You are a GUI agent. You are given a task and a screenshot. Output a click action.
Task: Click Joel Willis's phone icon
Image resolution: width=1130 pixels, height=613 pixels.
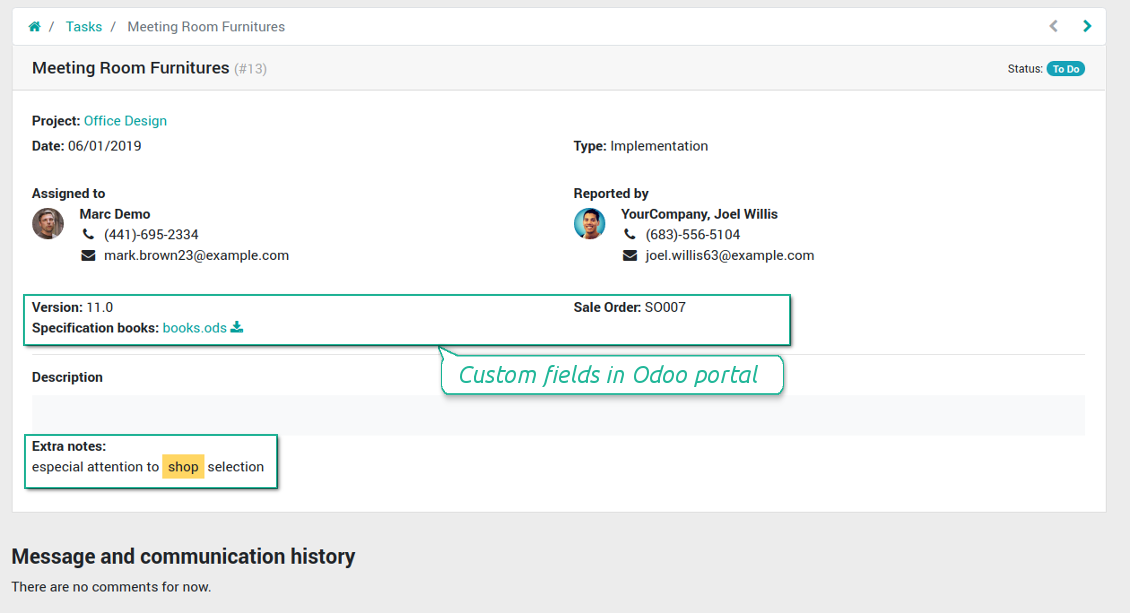(x=630, y=234)
